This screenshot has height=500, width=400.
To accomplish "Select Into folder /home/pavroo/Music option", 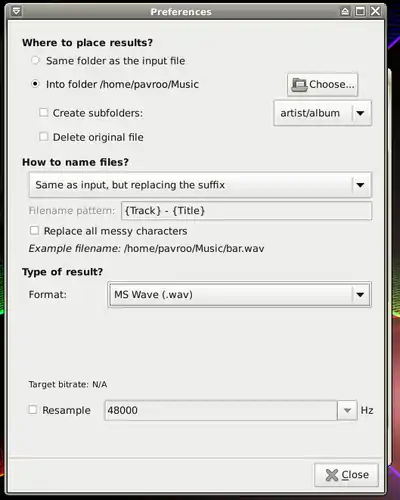I will [35, 84].
